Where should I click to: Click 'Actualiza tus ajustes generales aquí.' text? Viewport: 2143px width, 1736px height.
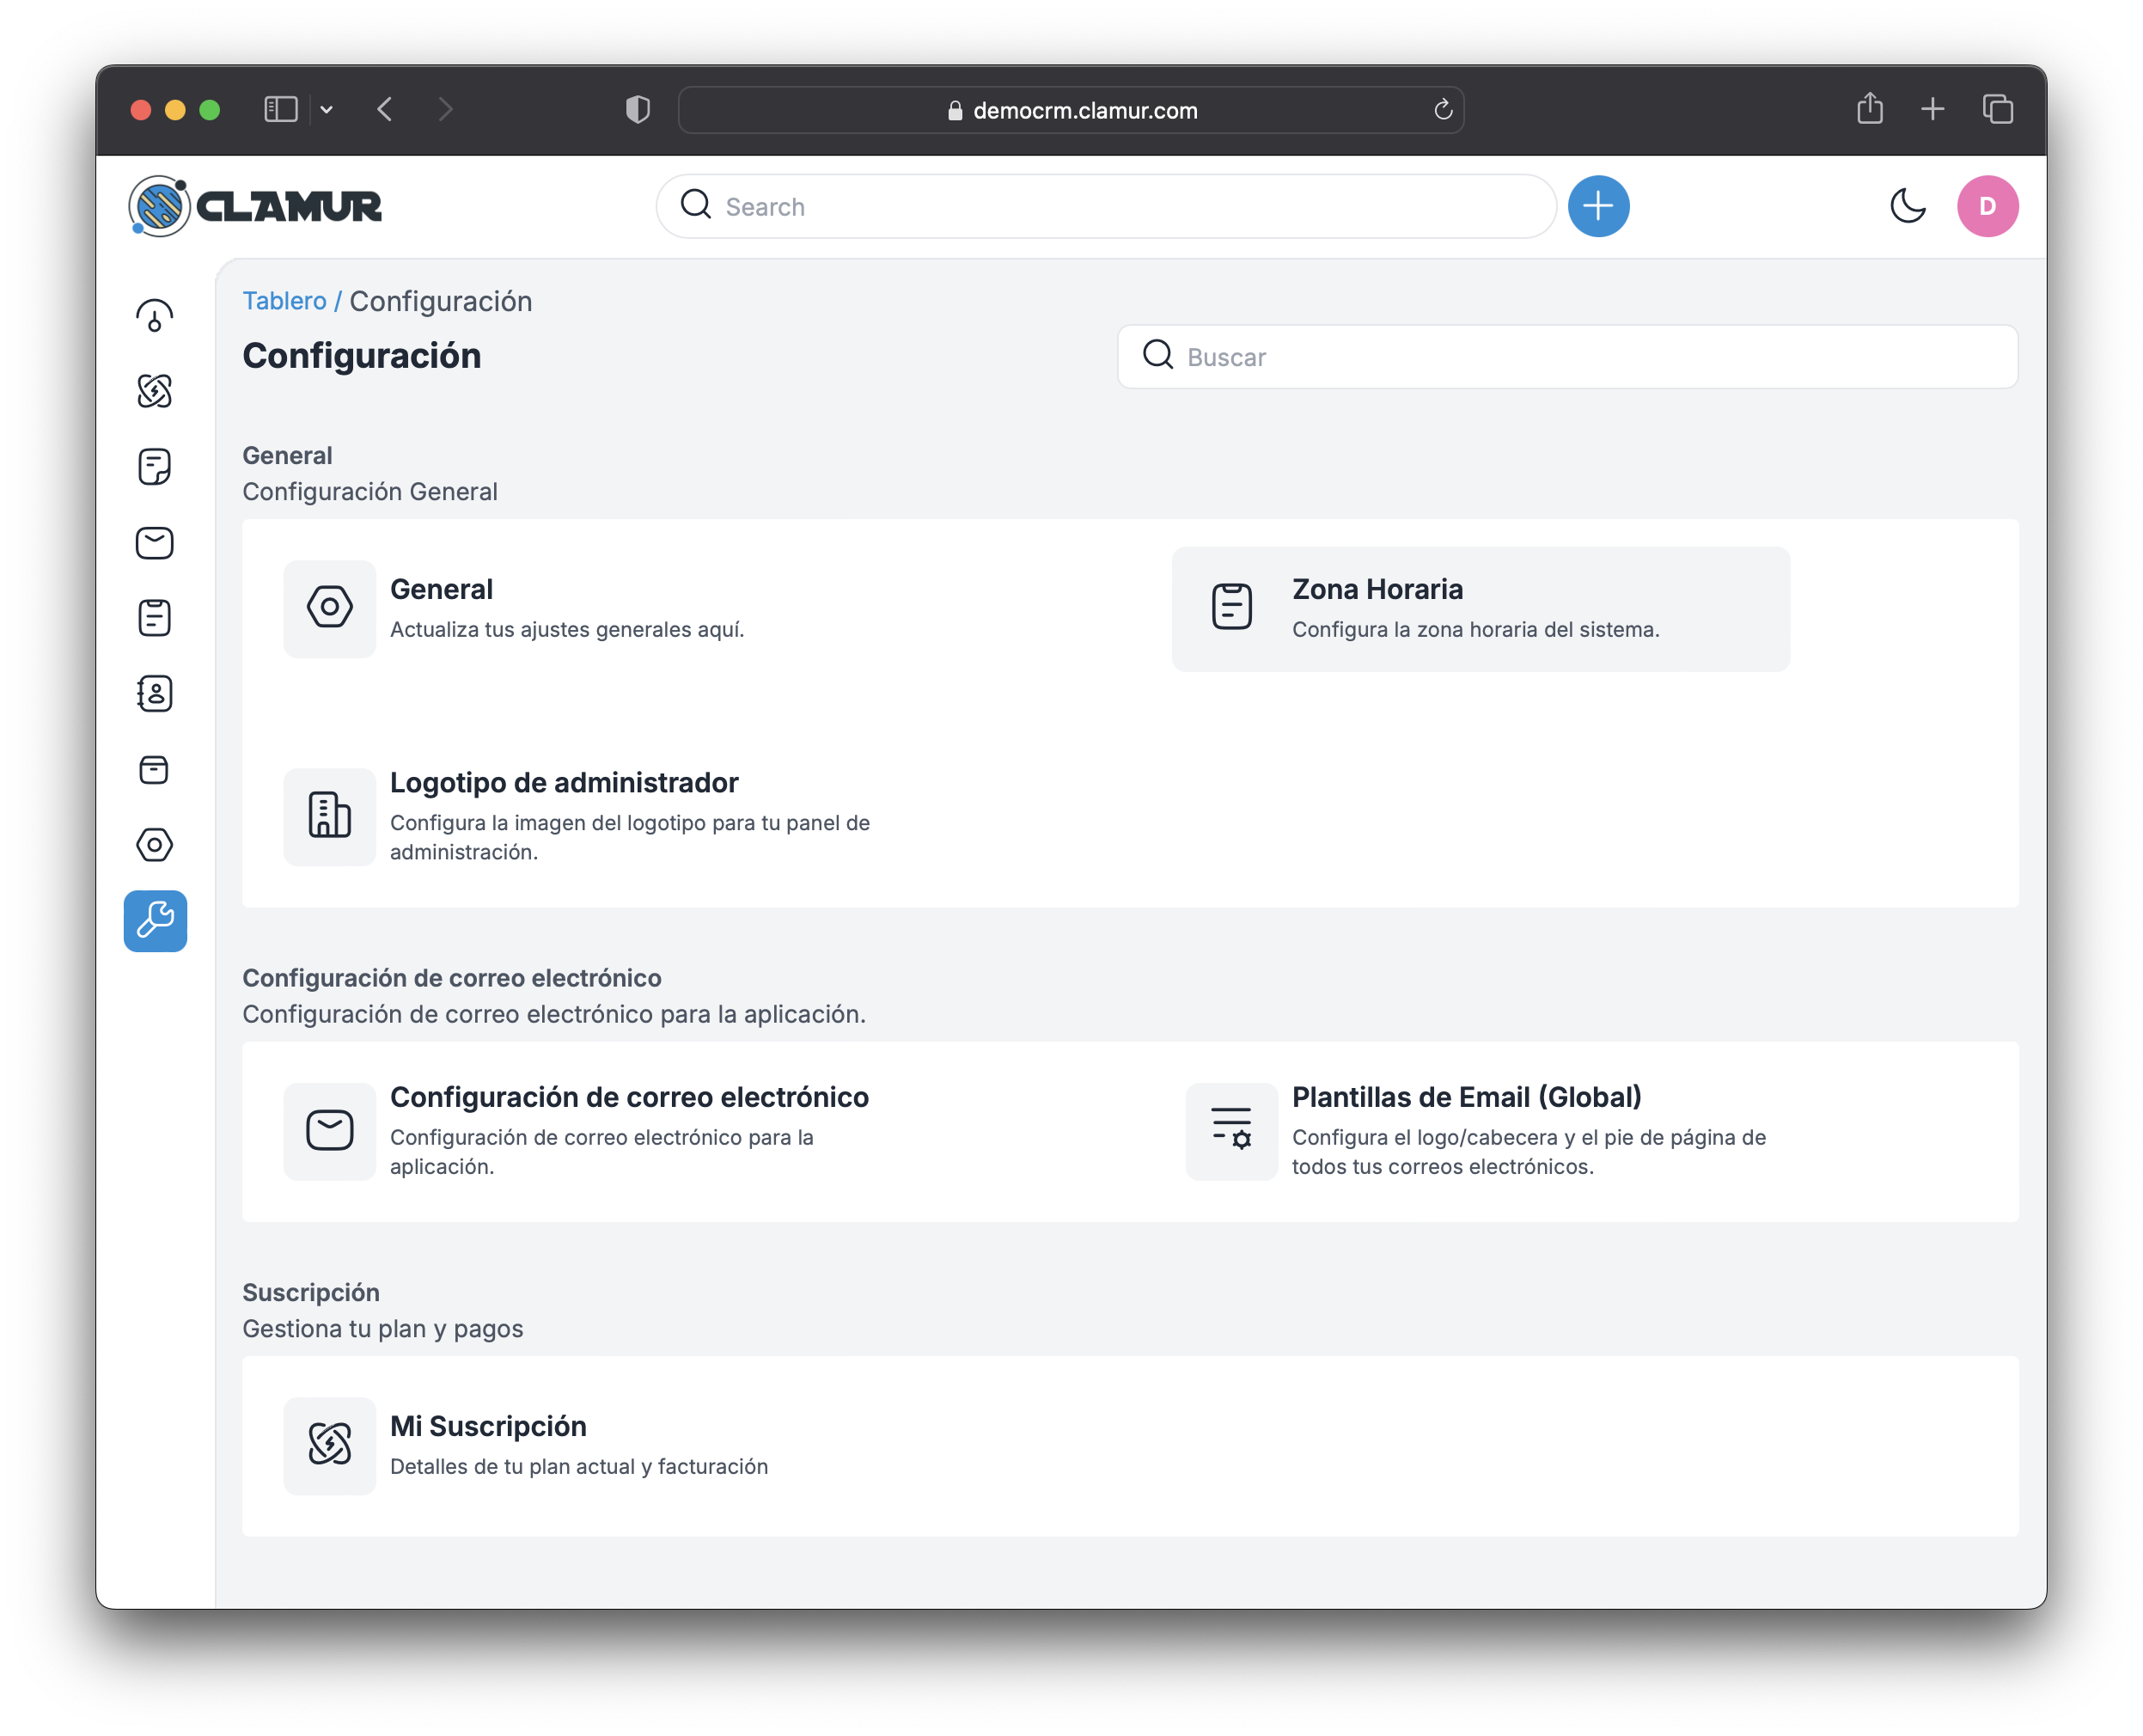pos(567,630)
